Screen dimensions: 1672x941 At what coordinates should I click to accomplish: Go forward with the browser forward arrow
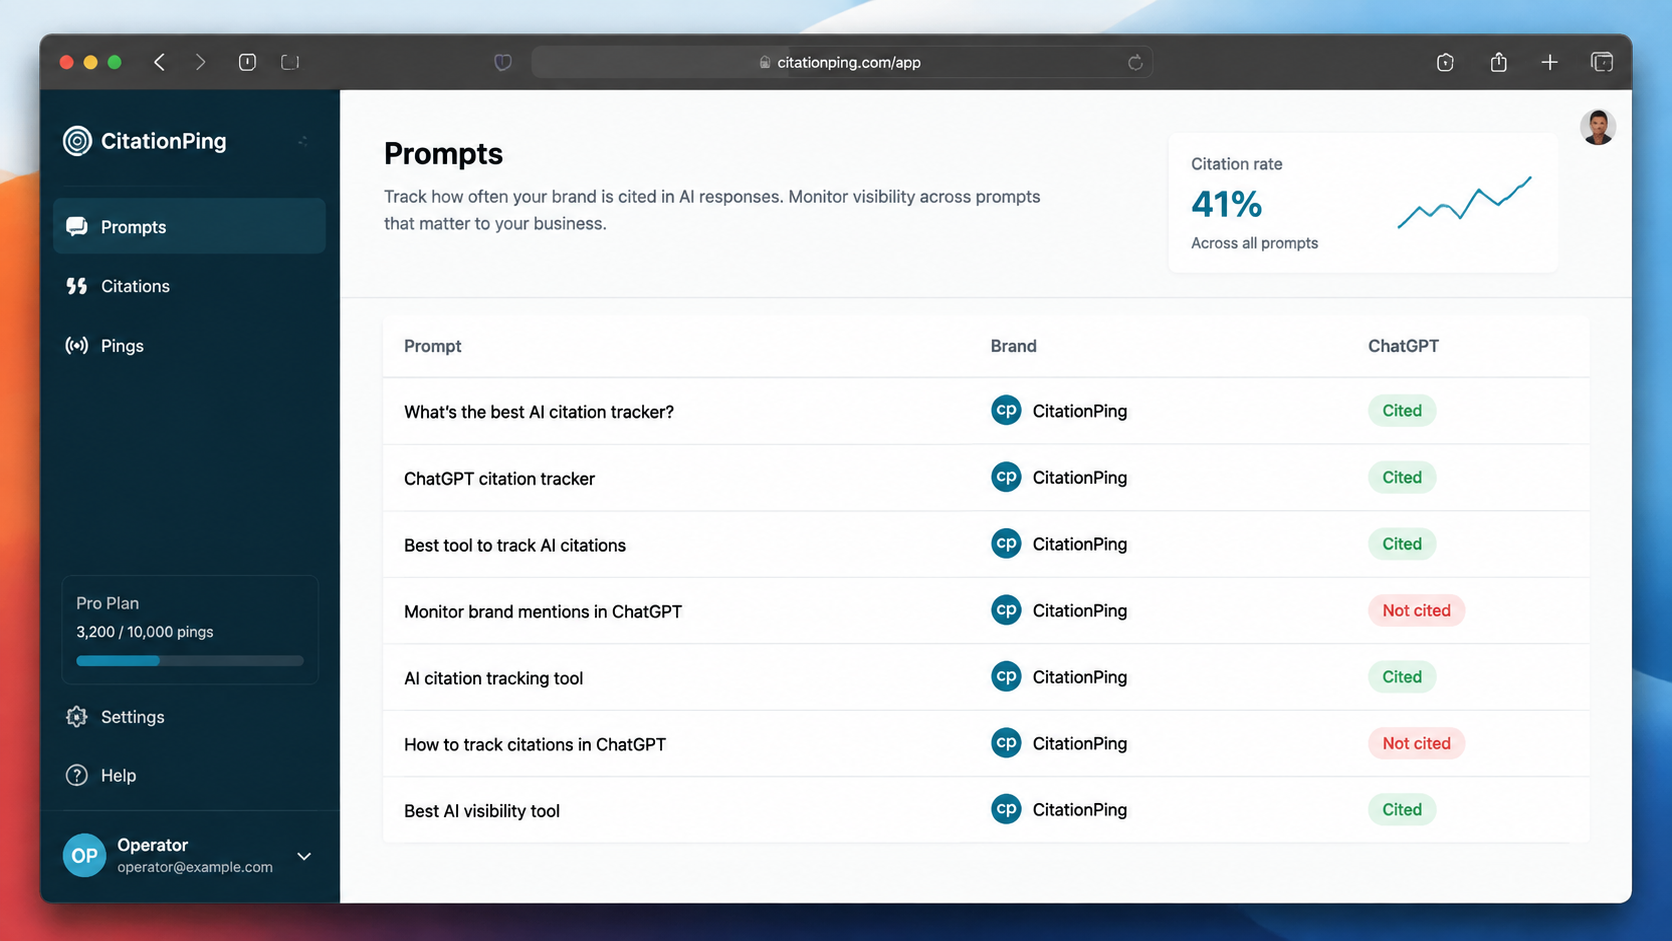[x=201, y=62]
